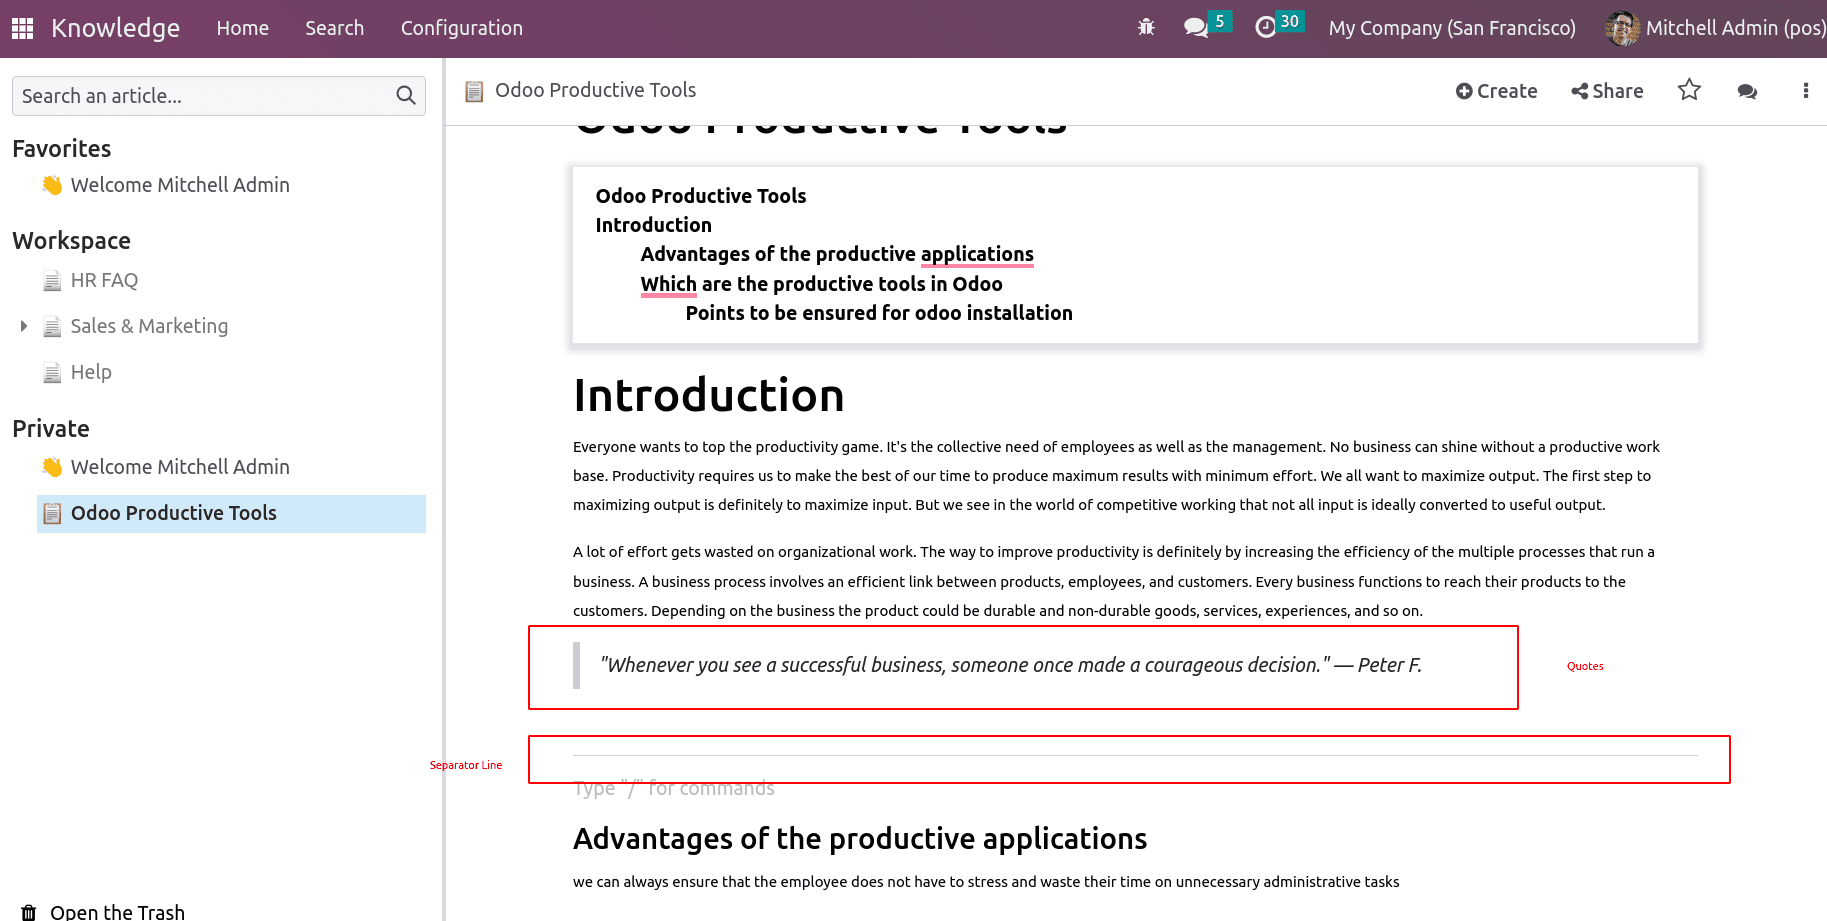This screenshot has height=921, width=1827.
Task: Open the Help article
Action: pyautogui.click(x=91, y=373)
